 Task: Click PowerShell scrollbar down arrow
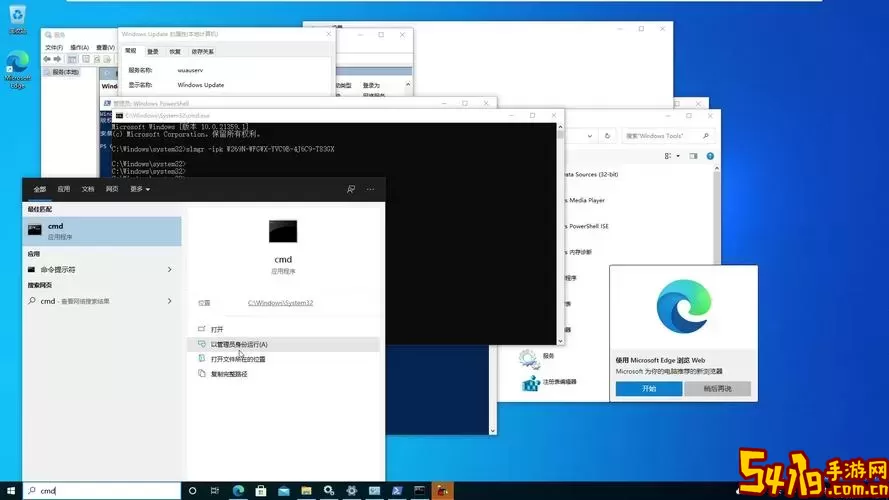492,431
